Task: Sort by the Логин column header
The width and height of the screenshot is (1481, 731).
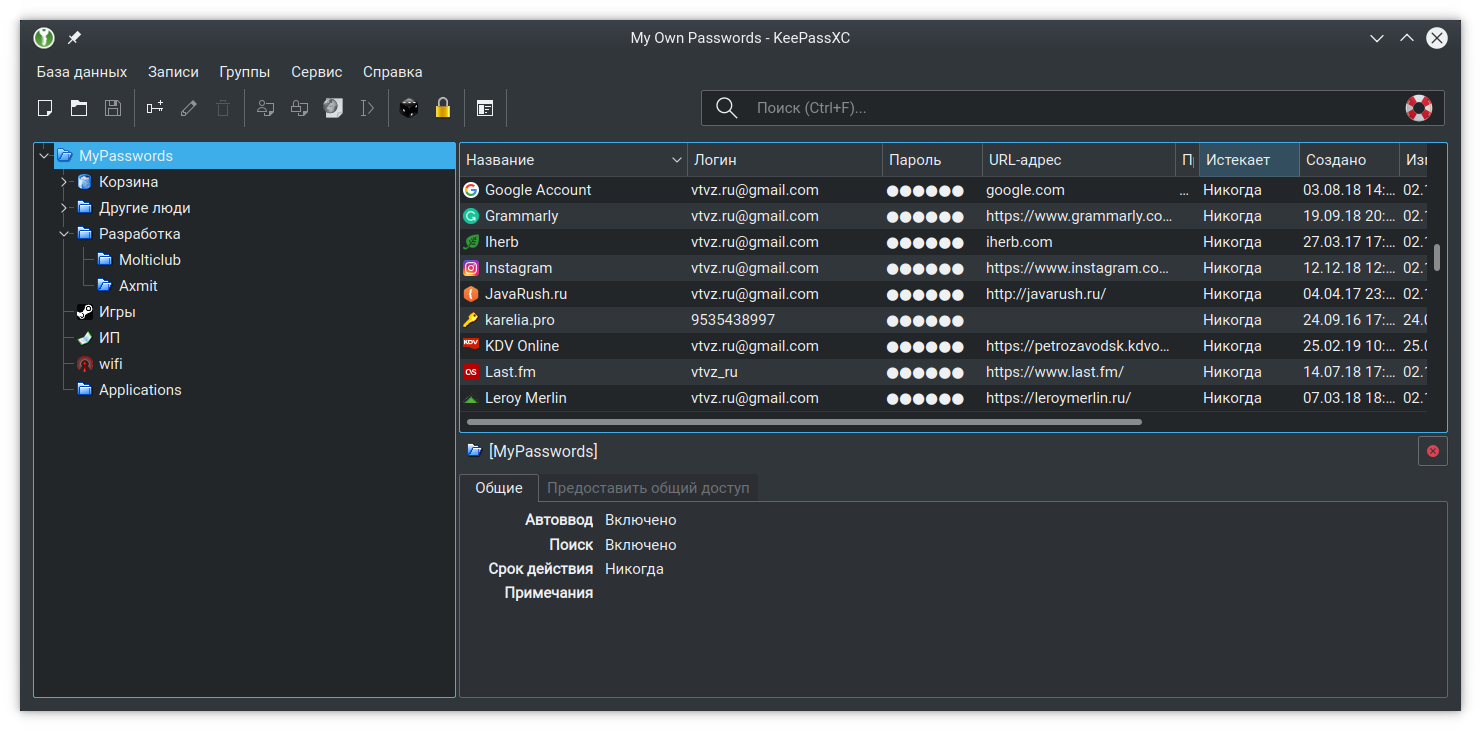Action: pos(785,160)
